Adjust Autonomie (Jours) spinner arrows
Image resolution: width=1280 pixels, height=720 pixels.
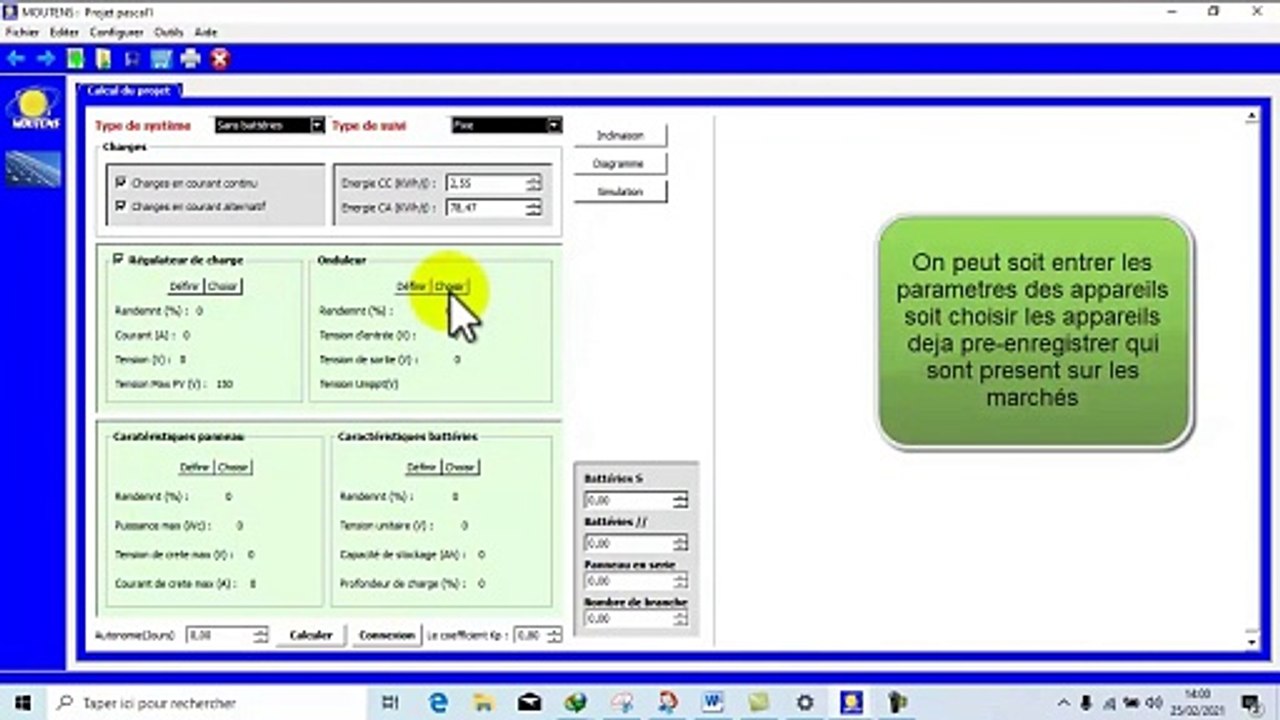261,635
